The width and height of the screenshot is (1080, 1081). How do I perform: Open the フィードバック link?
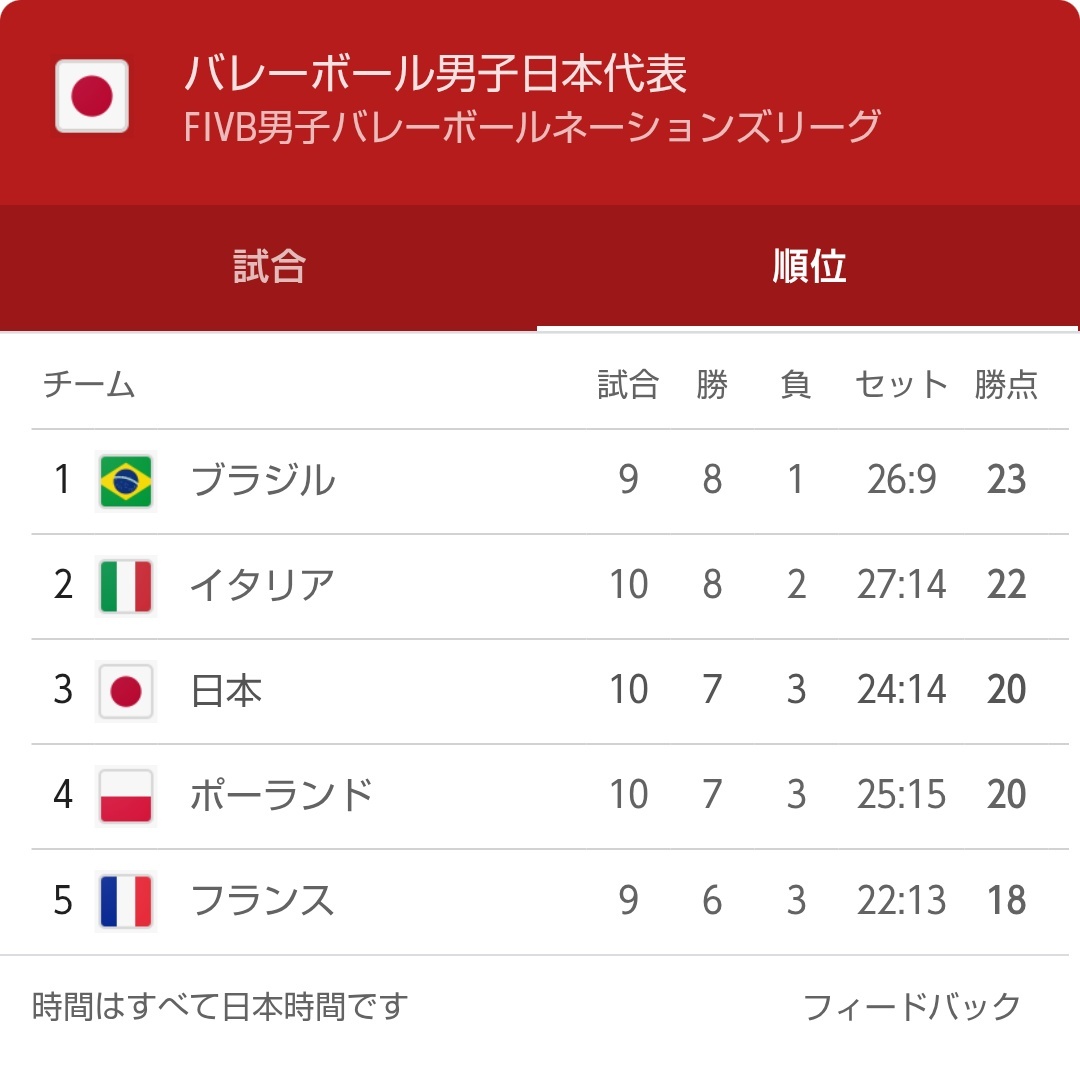tap(911, 1007)
